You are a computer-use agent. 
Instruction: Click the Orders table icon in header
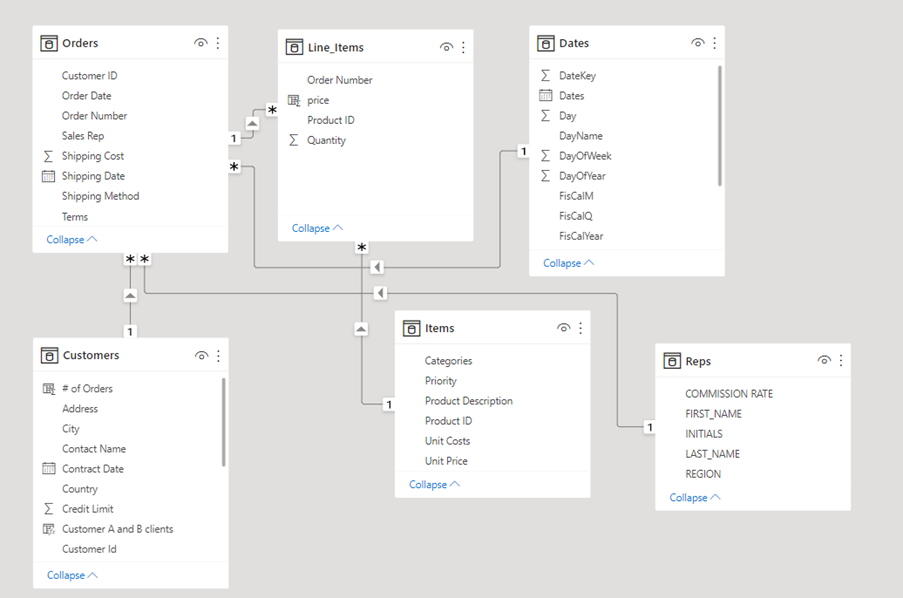[x=49, y=43]
